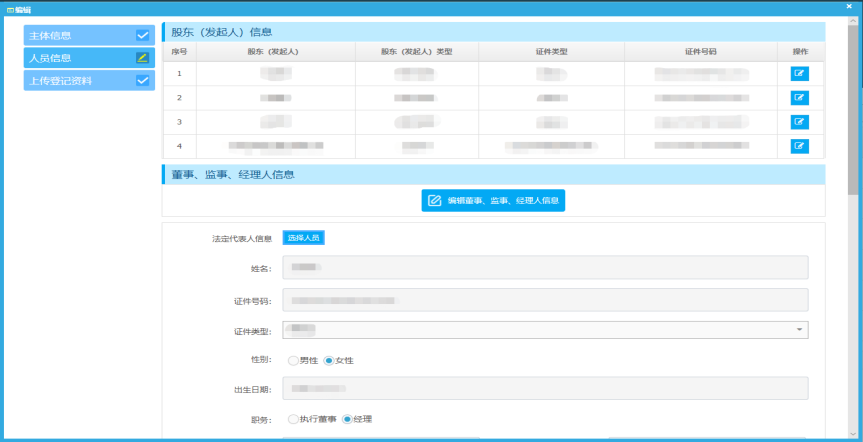Click edit icon for shareholder row 1
863x442 pixels.
800,73
